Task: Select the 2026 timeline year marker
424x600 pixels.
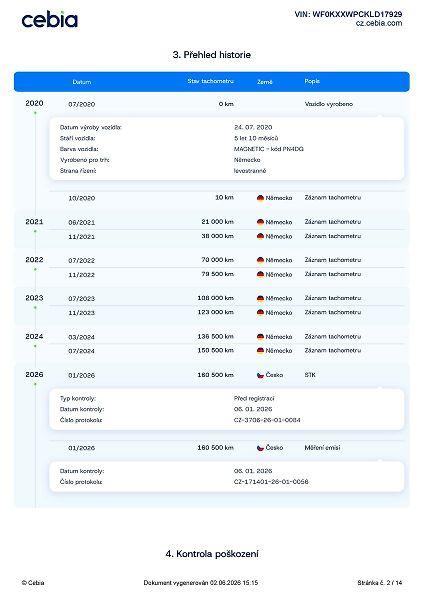Action: pyautogui.click(x=34, y=375)
